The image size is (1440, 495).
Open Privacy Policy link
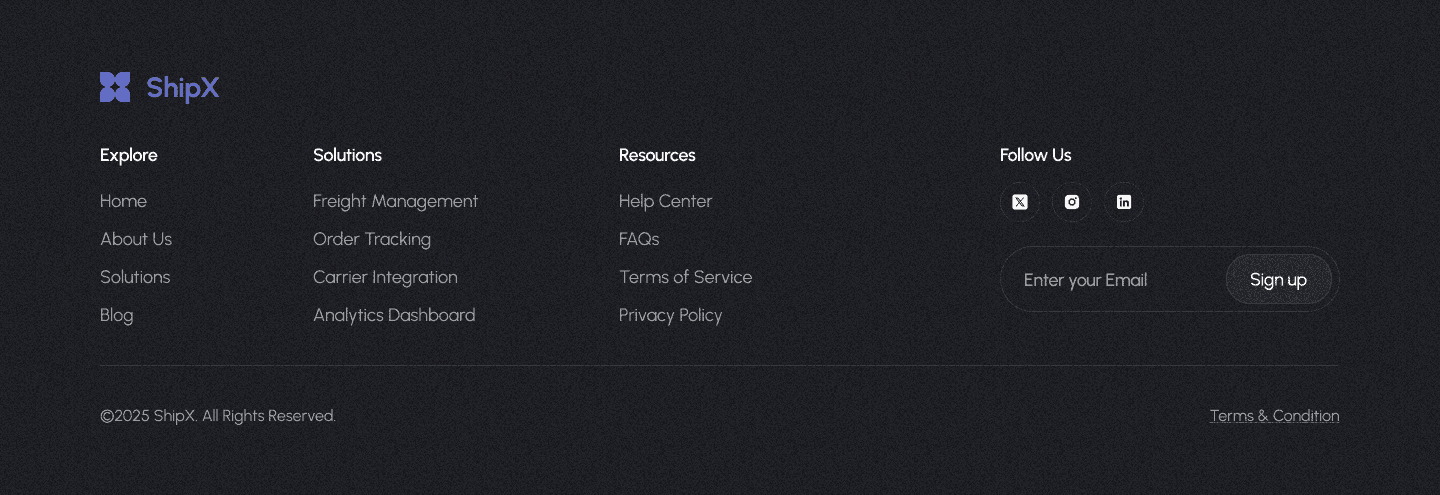click(670, 315)
